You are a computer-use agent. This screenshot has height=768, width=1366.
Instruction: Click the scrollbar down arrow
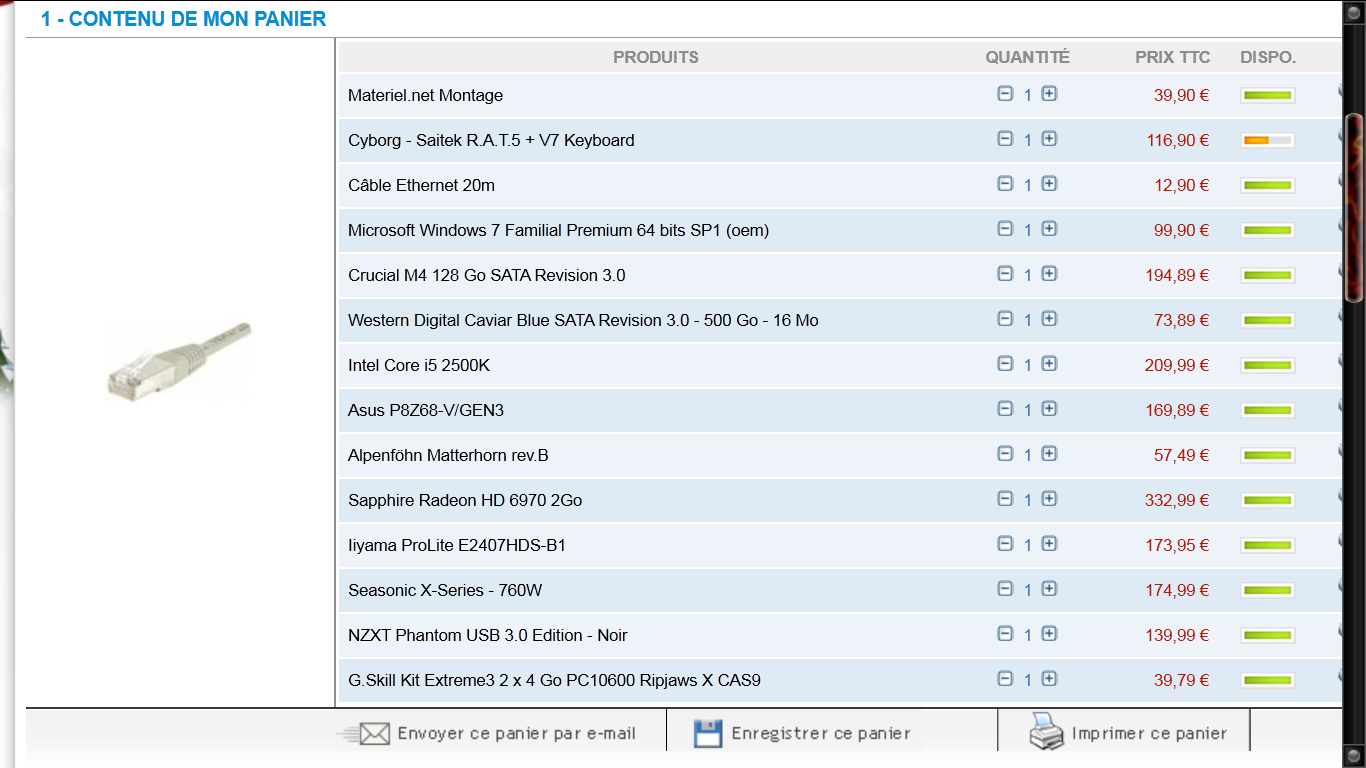(1354, 755)
